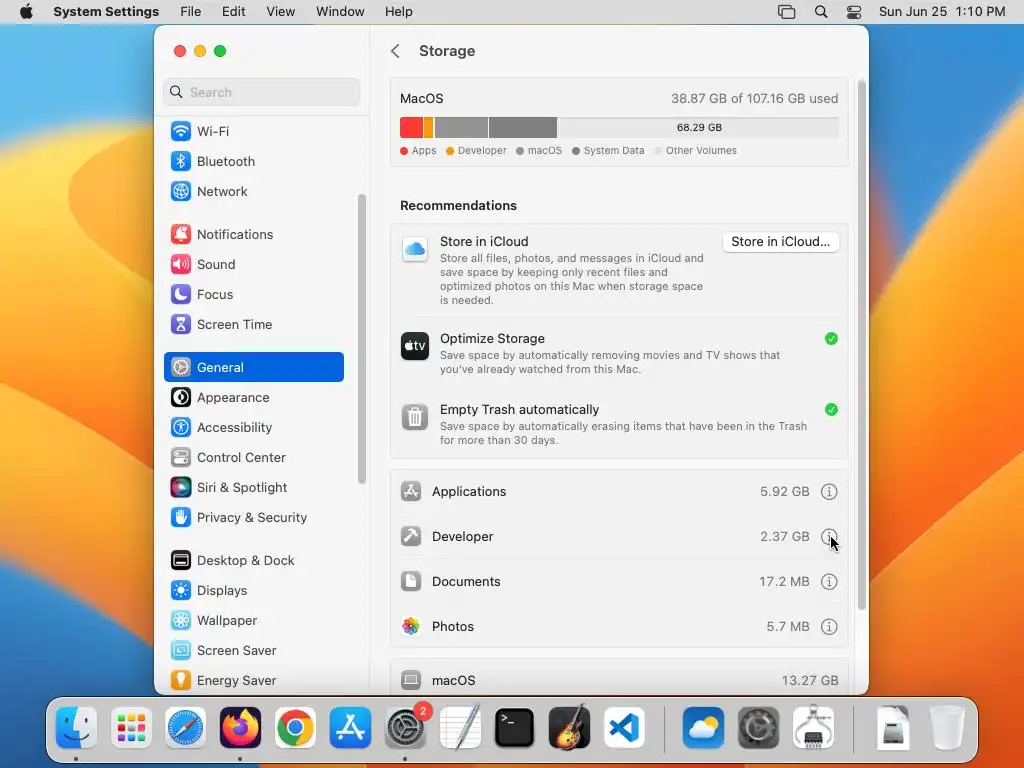
Task: Show info for Documents storage
Action: point(829,582)
